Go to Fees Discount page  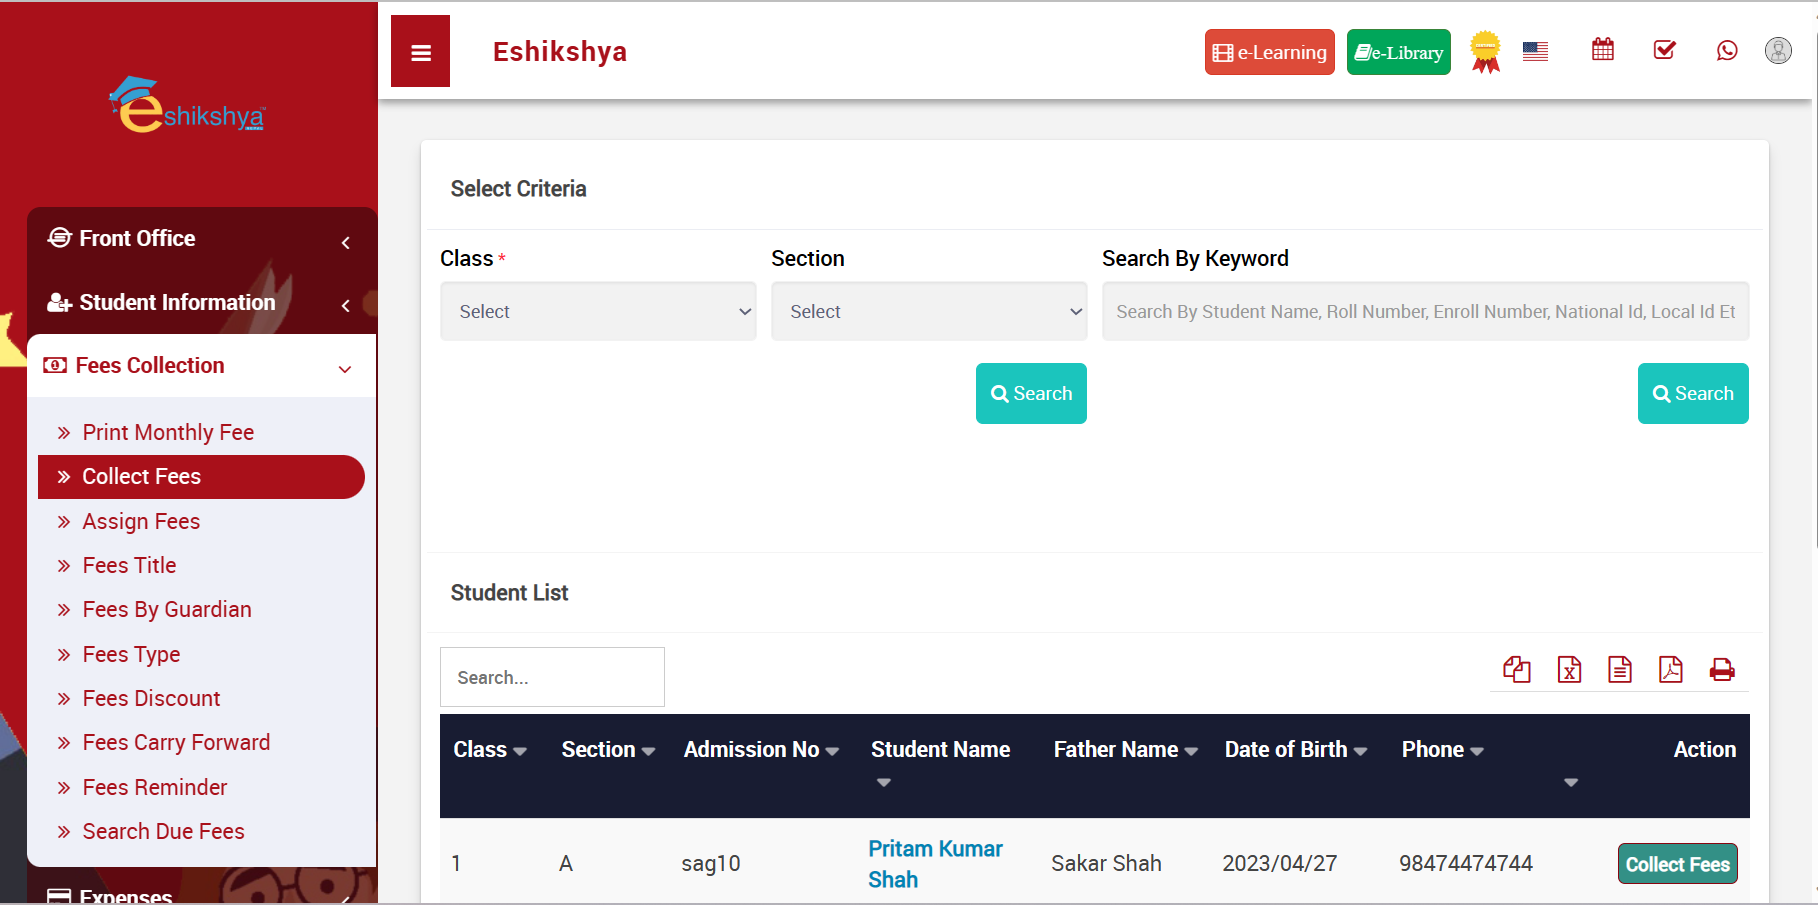click(x=151, y=699)
